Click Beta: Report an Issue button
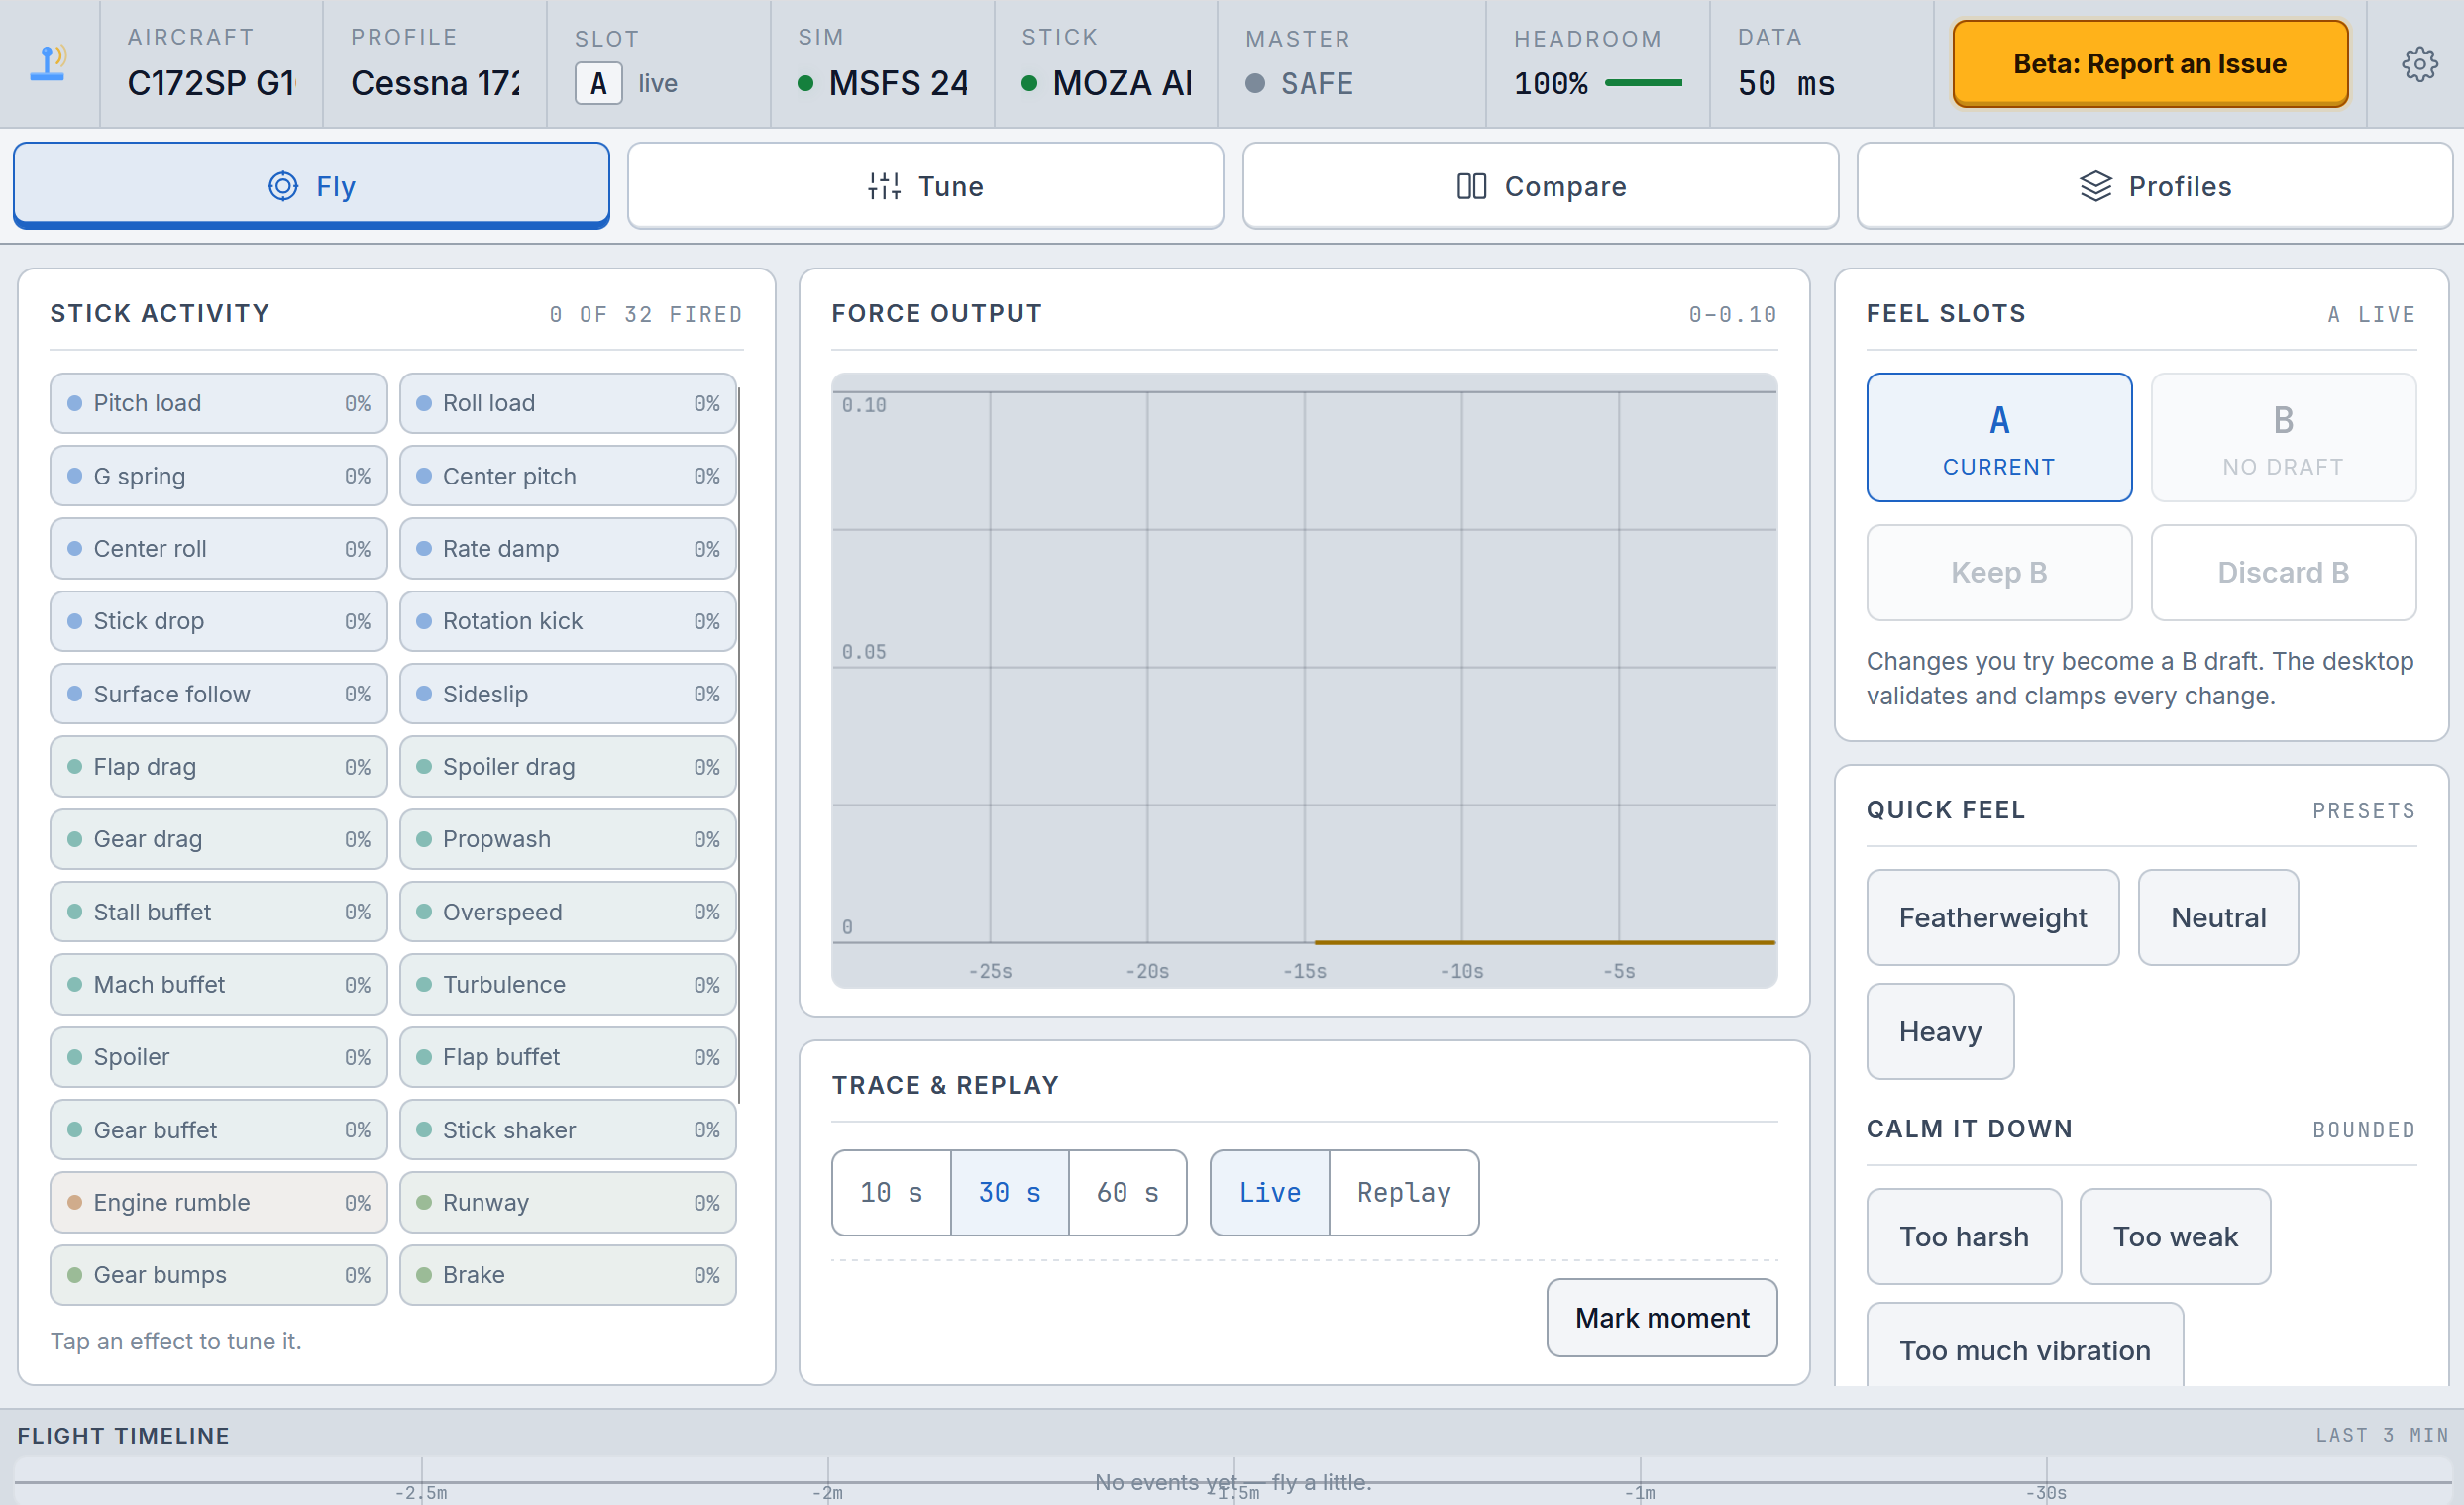Viewport: 2464px width, 1505px height. point(2150,64)
